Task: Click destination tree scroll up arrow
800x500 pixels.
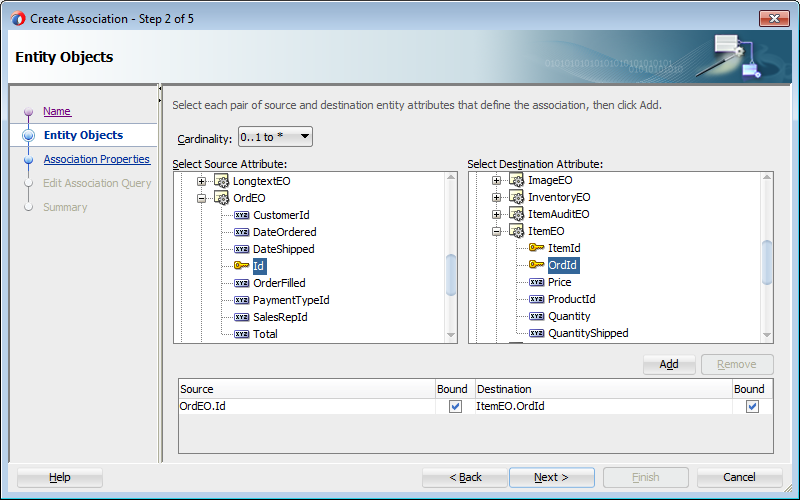Action: click(766, 178)
